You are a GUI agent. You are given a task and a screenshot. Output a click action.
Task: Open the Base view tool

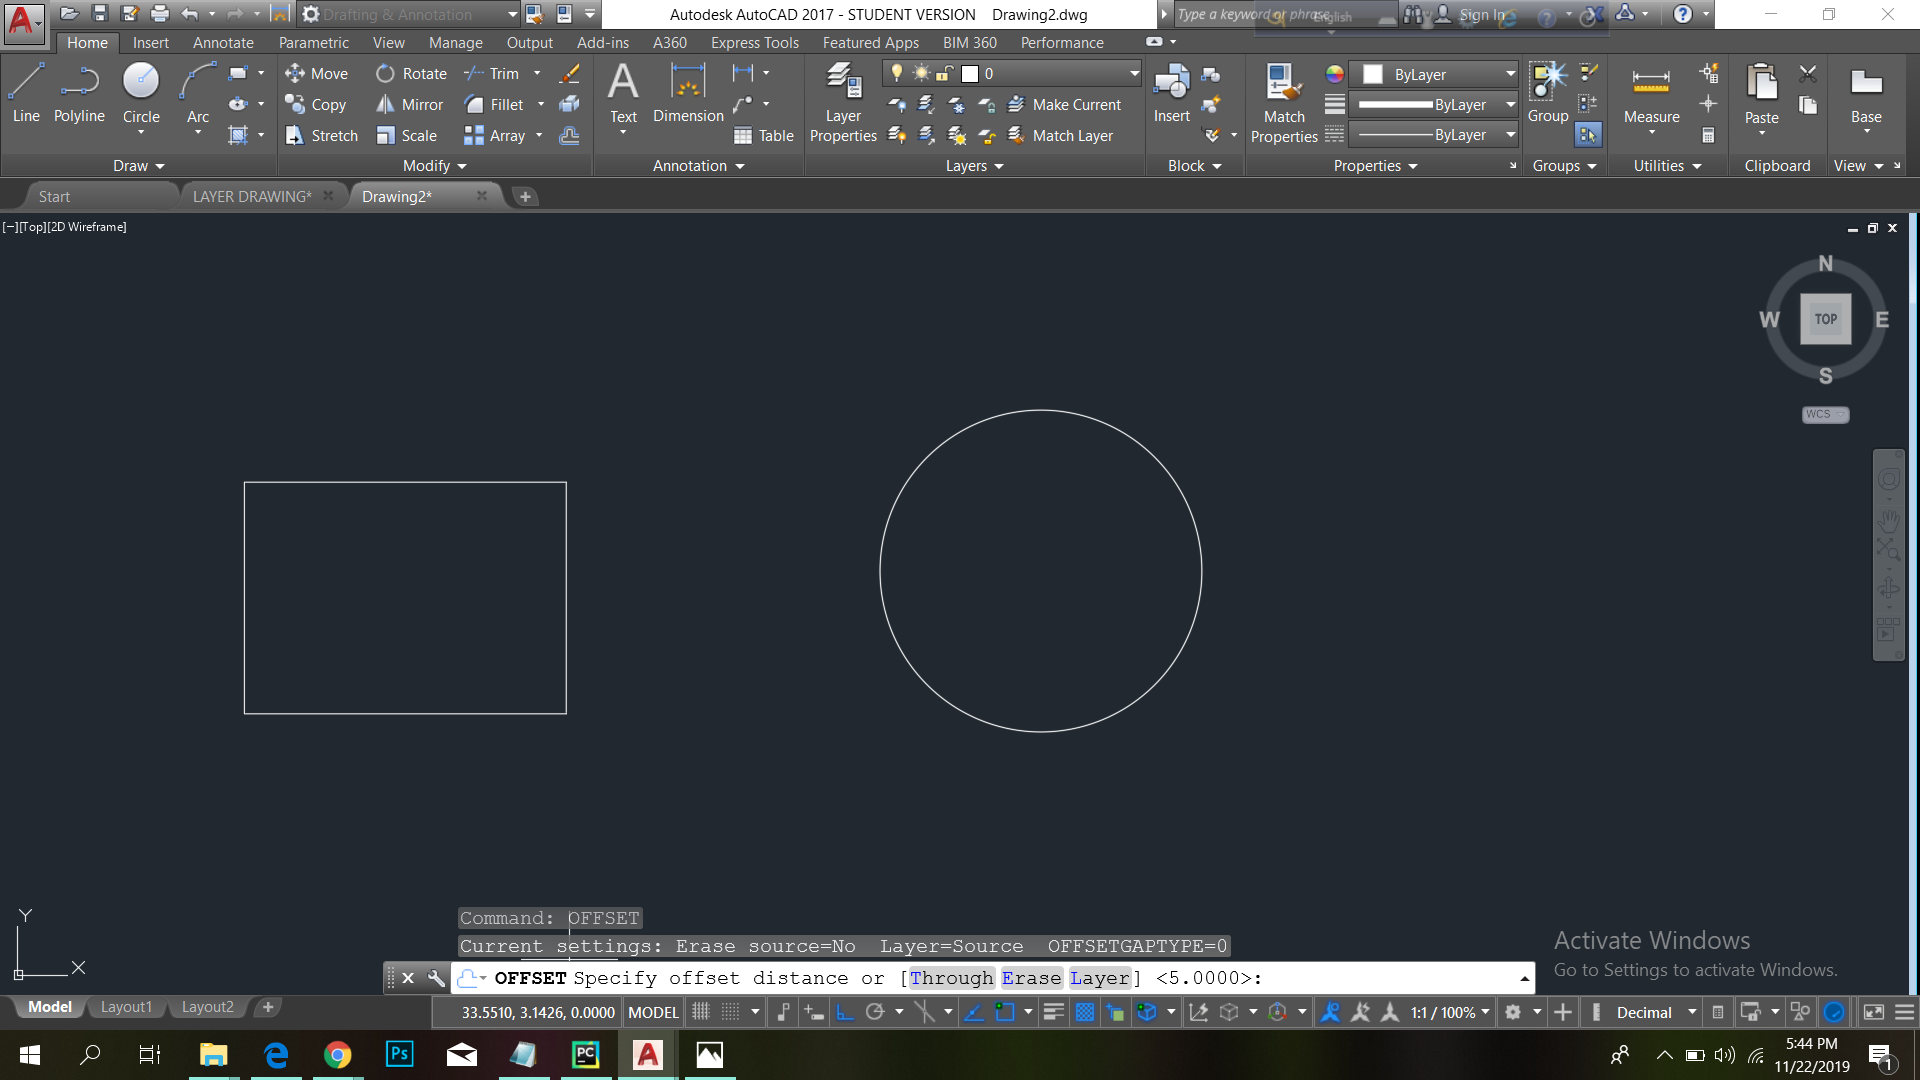click(1866, 92)
